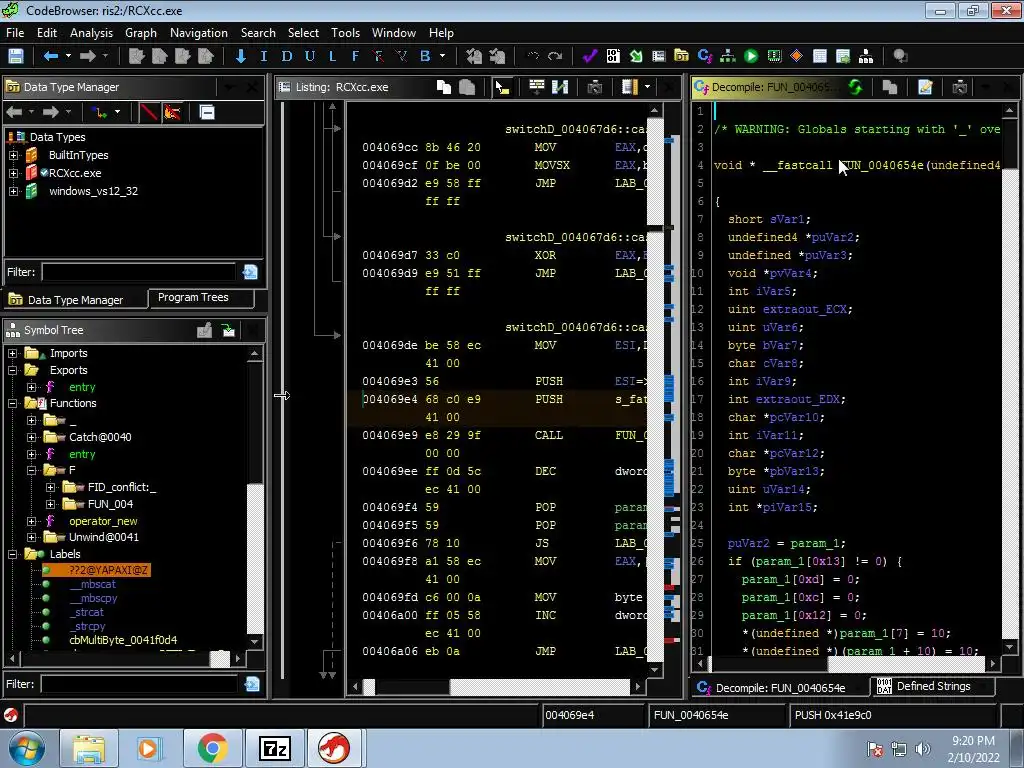Open the Data Type Manager toolbar icon
The width and height of the screenshot is (1024, 768).
coord(681,56)
